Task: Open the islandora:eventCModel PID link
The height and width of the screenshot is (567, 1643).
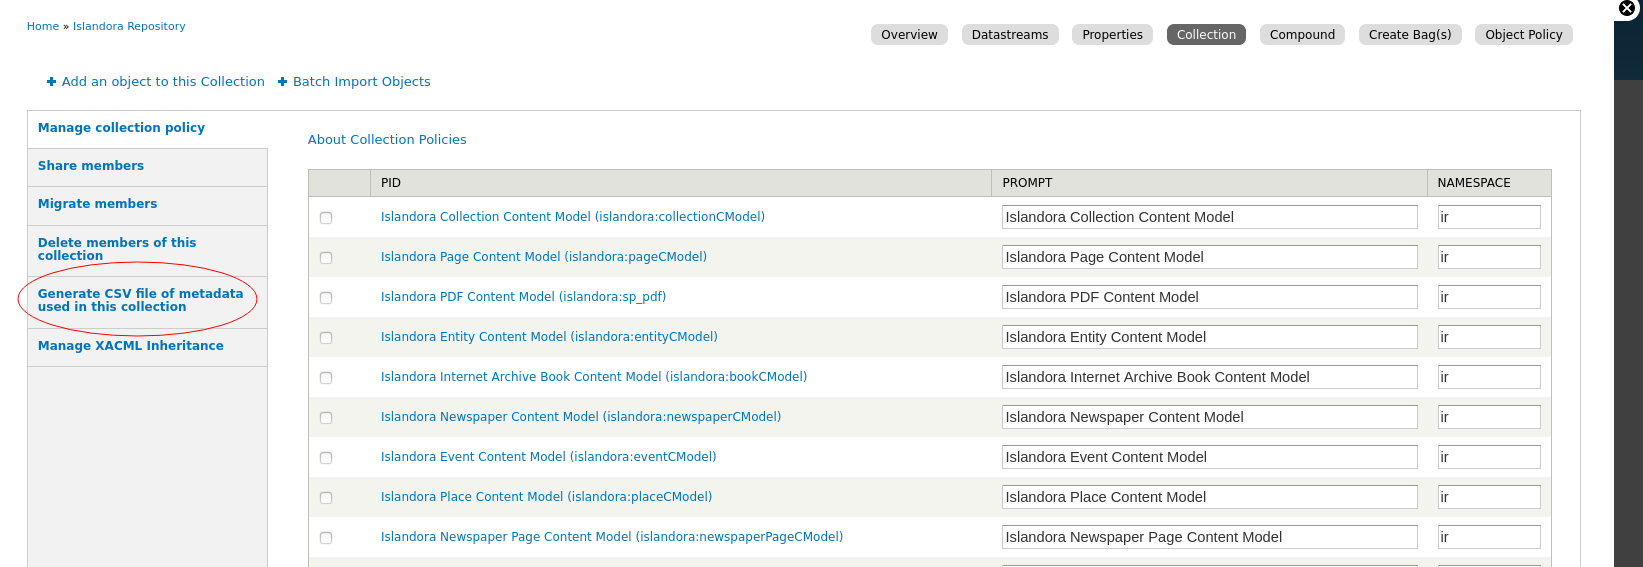Action: [x=549, y=457]
